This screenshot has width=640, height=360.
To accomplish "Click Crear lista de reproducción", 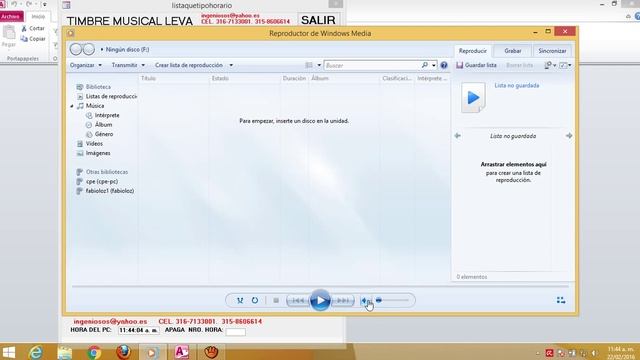I will tap(189, 65).
